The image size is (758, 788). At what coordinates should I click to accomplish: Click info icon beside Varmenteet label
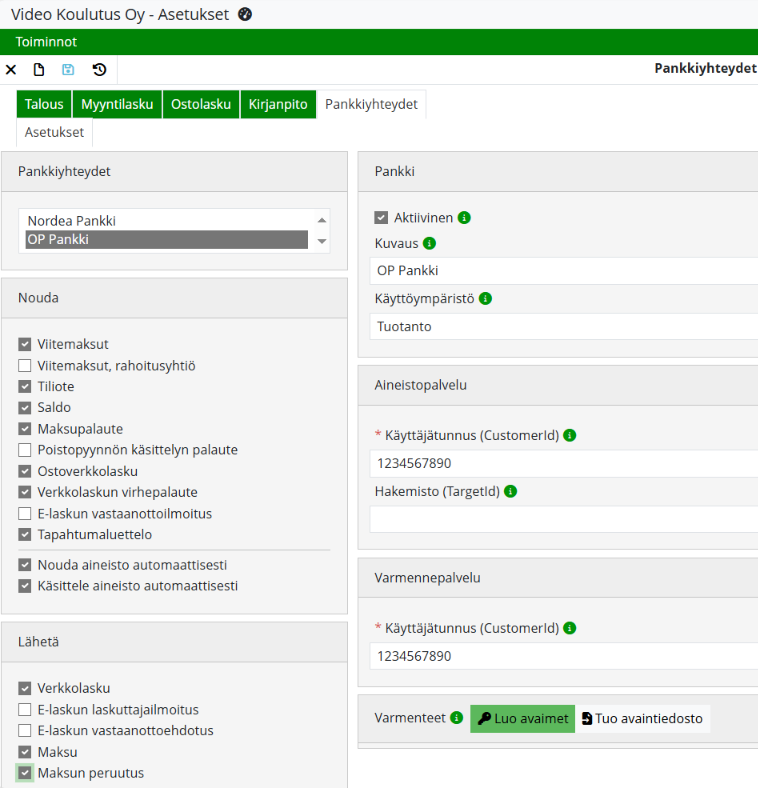click(x=457, y=718)
